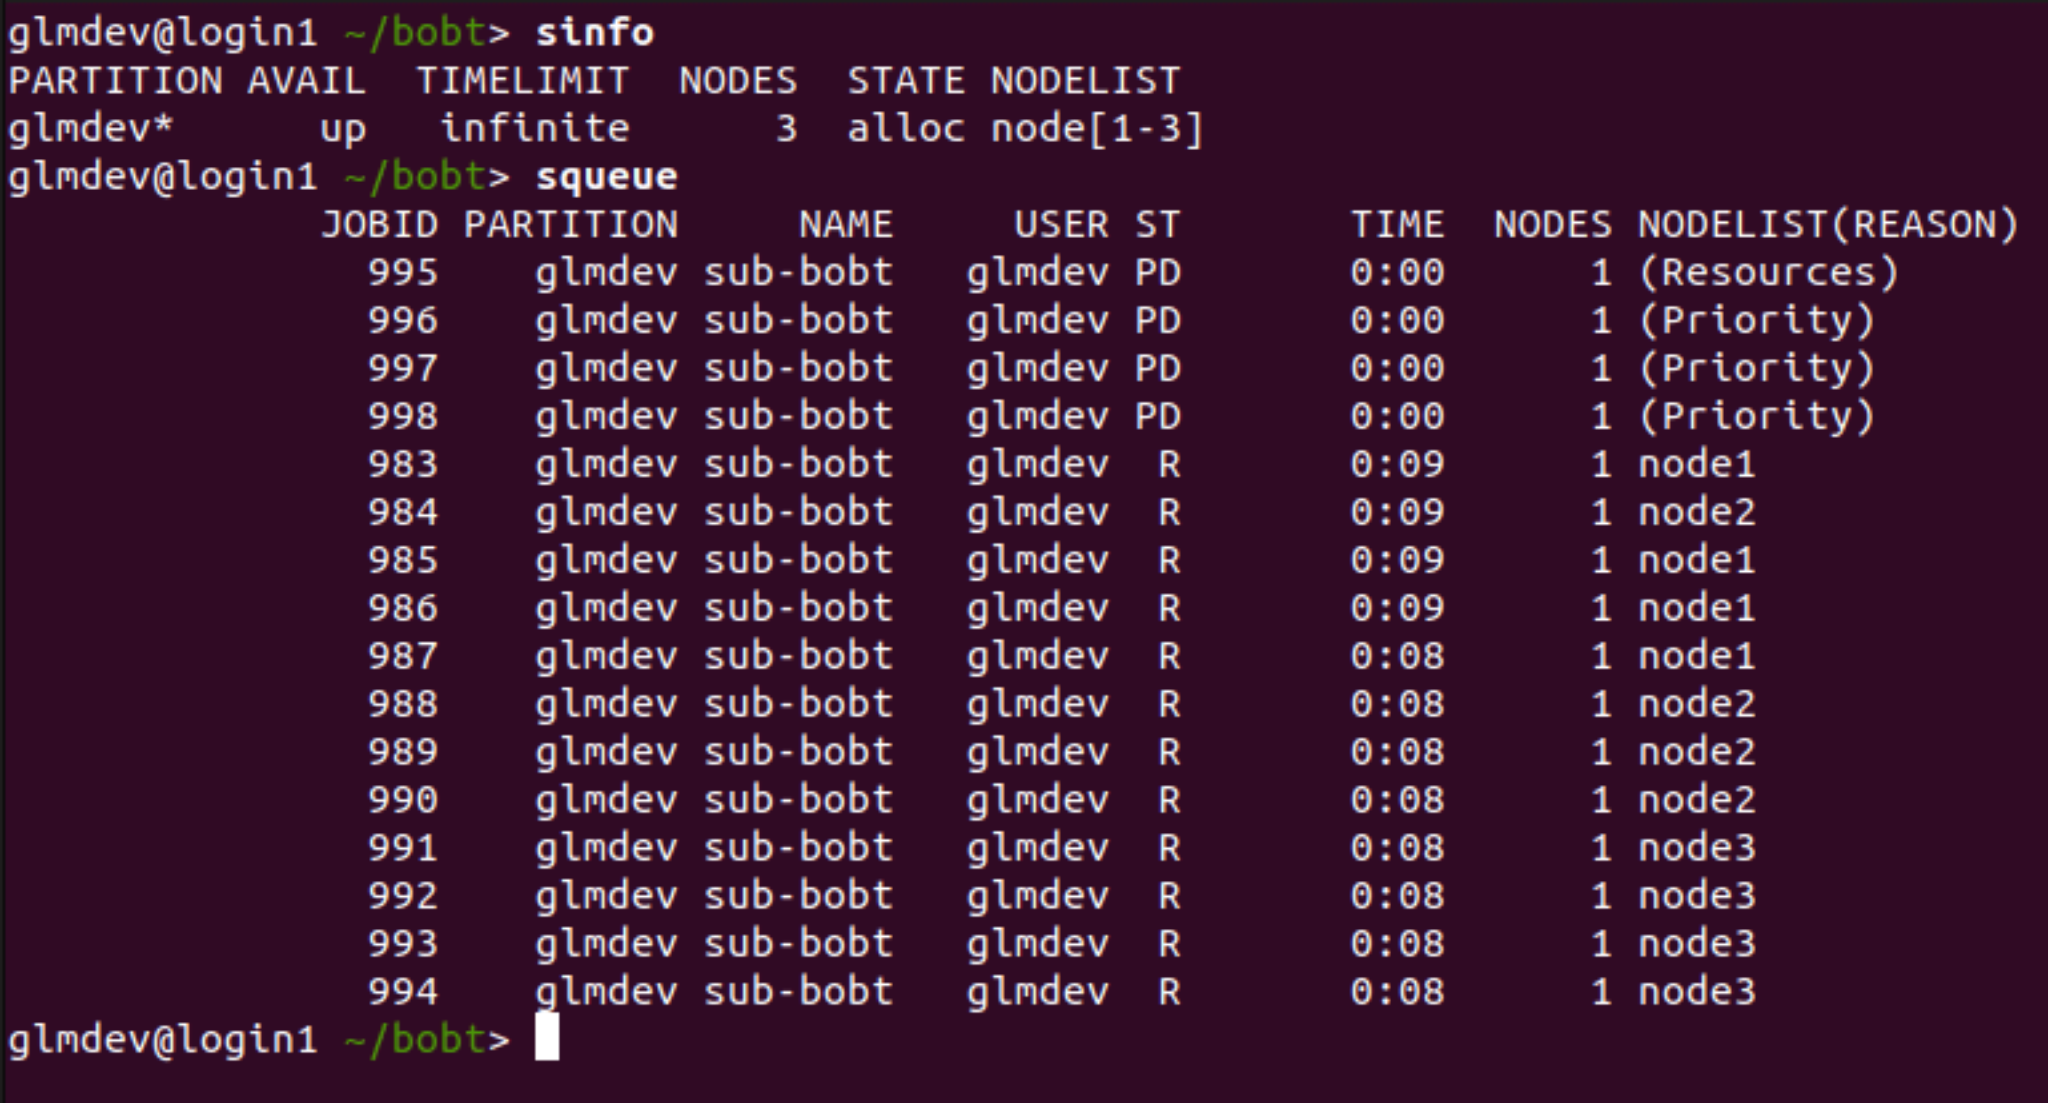The height and width of the screenshot is (1103, 2048).
Task: Select job ID 987
Action: (403, 656)
